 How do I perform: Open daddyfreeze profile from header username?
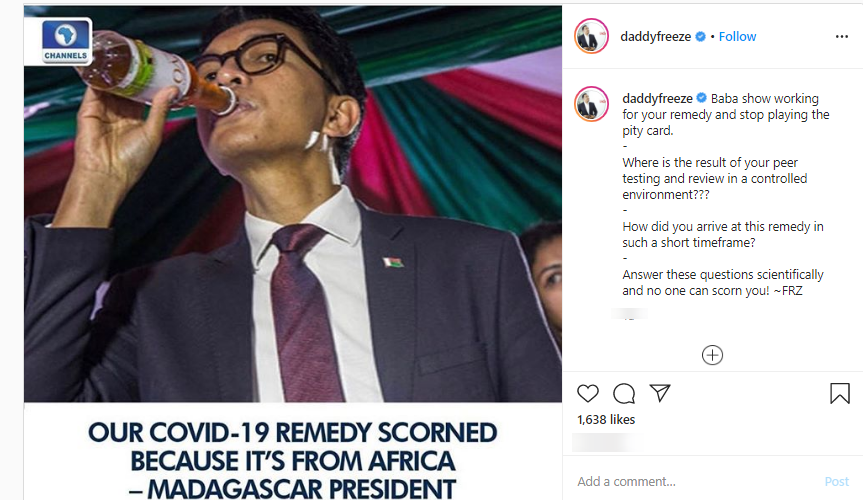coord(657,36)
